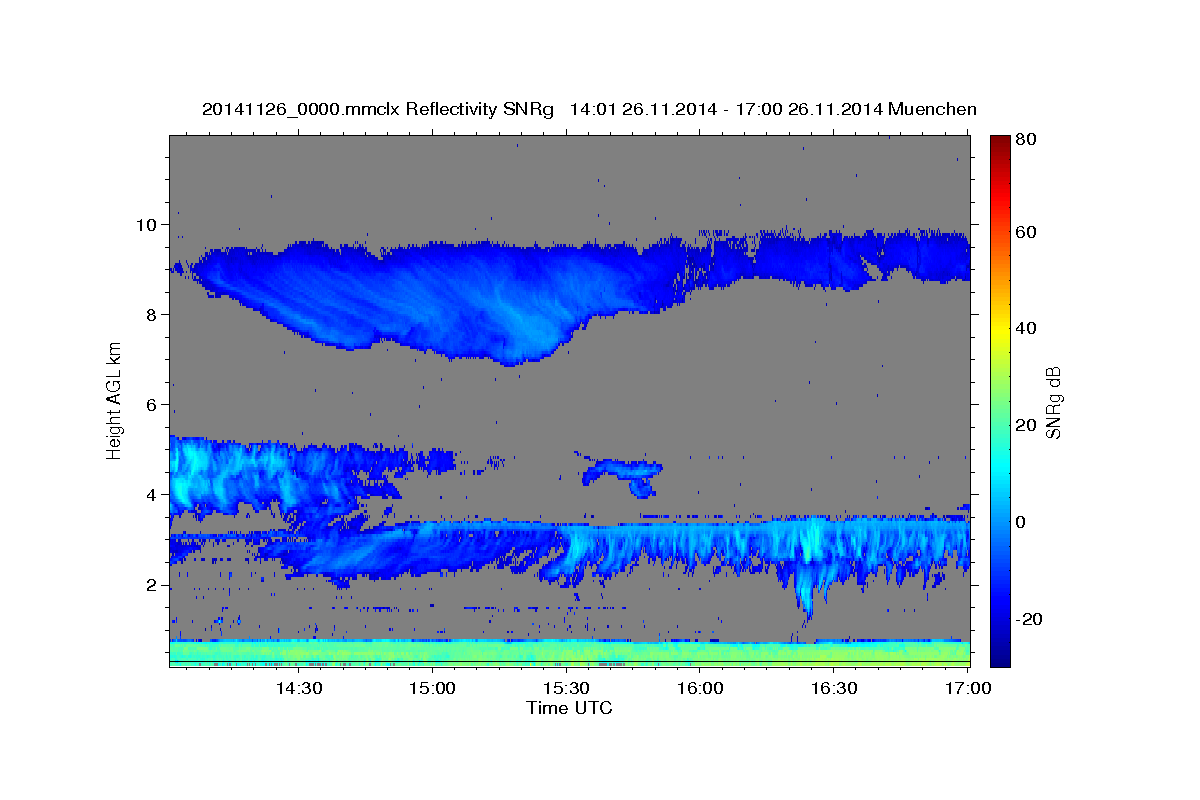This screenshot has height=800, width=1200.
Task: Click the yellow-green near-surface echo band
Action: click(569, 653)
